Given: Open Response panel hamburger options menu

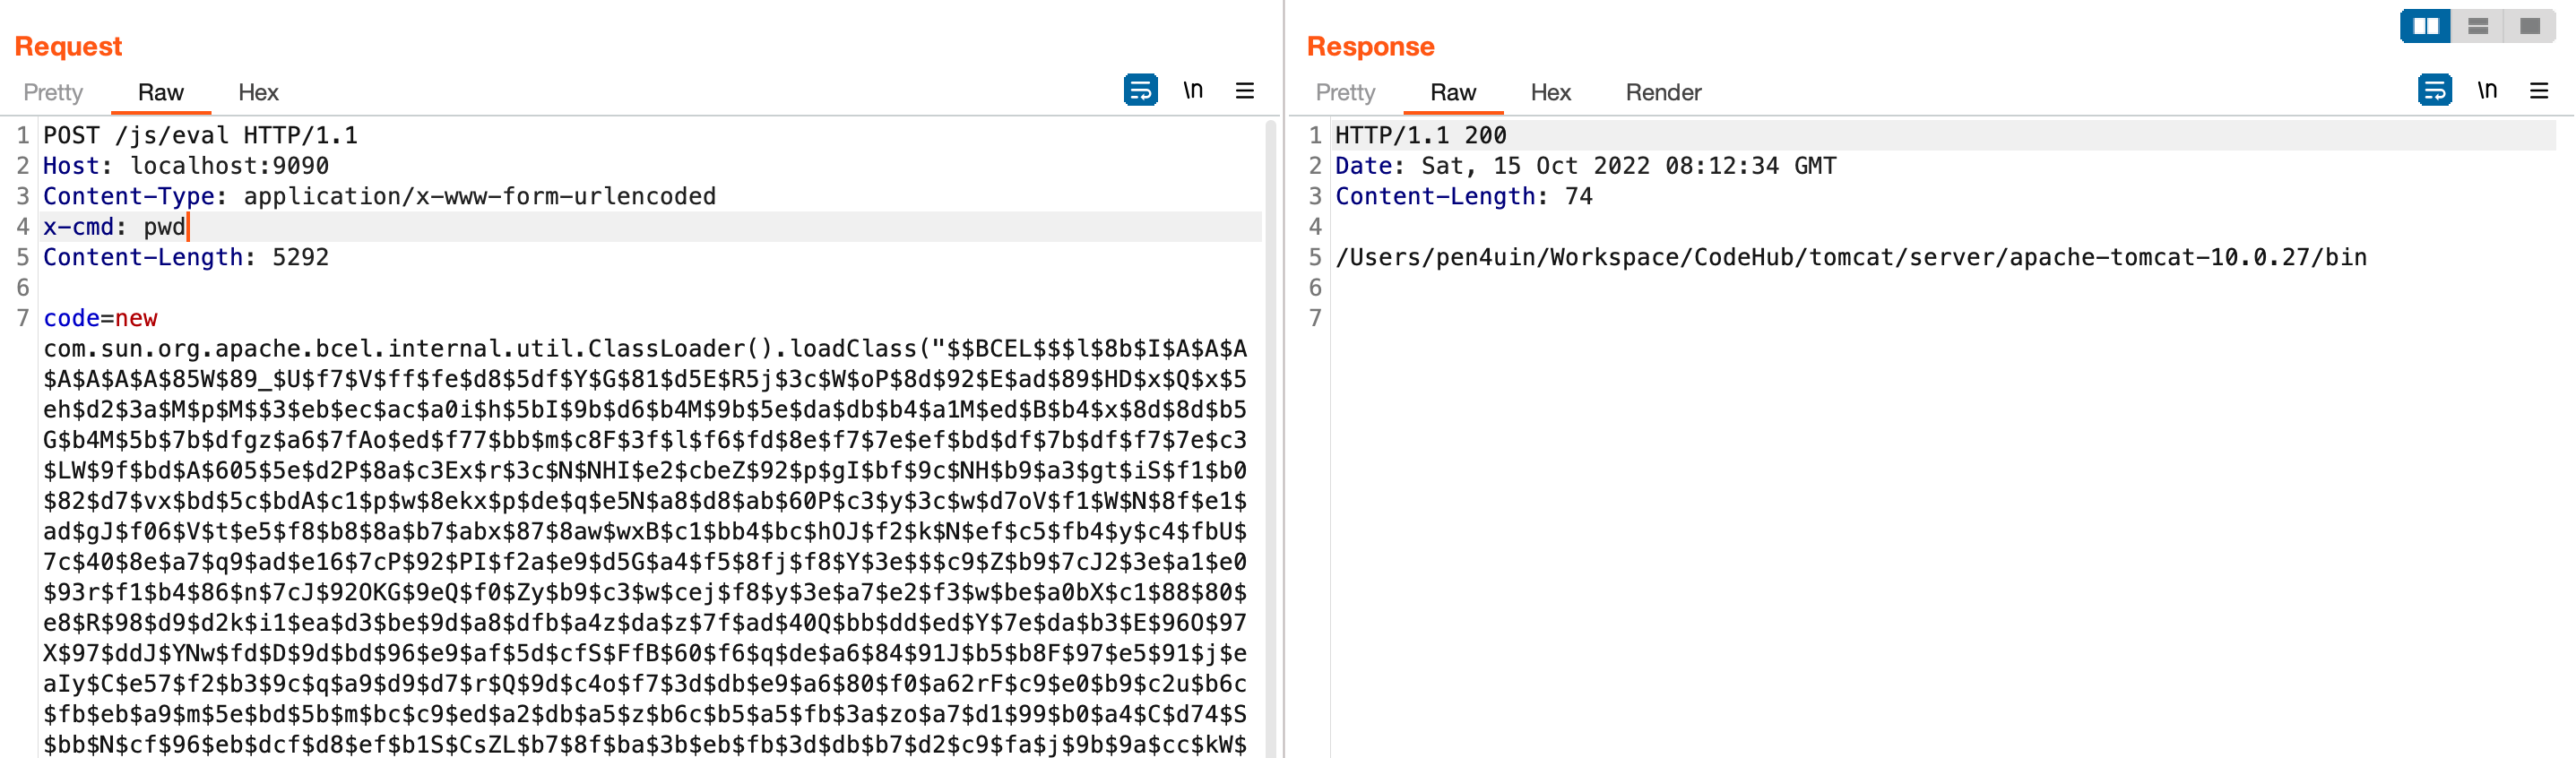Looking at the screenshot, I should pos(2539,91).
